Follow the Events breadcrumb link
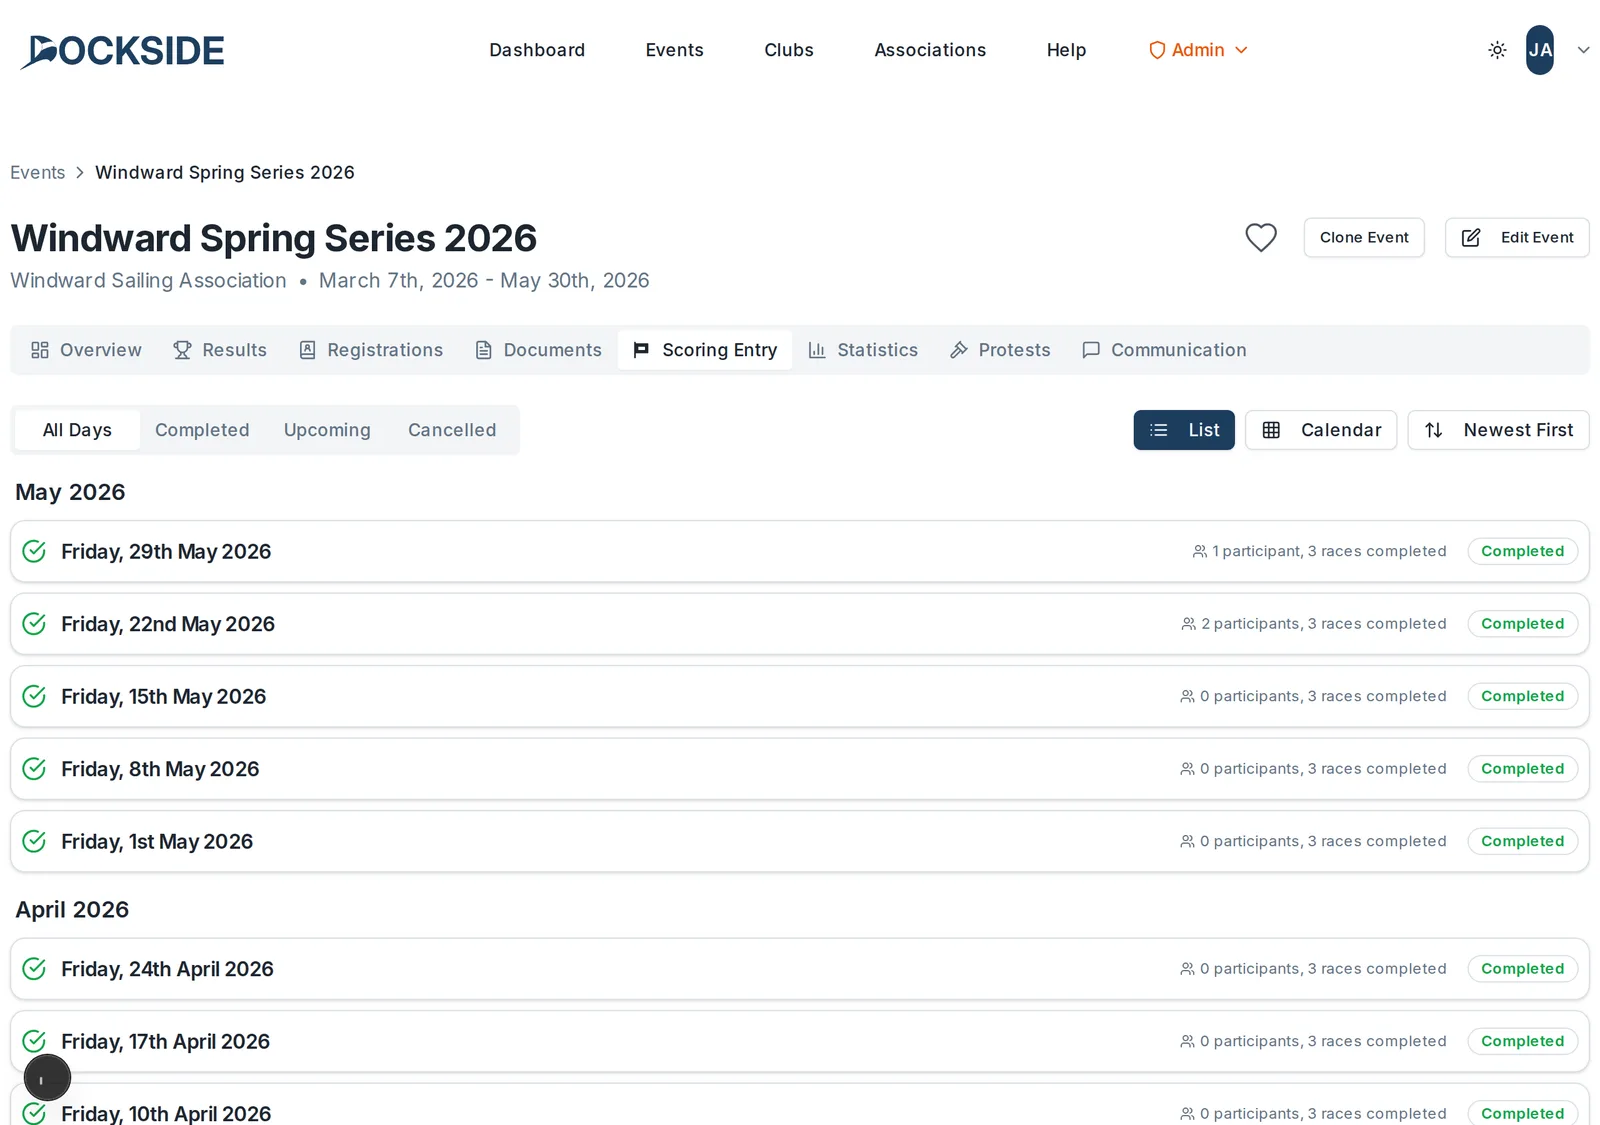This screenshot has width=1600, height=1125. coord(38,172)
